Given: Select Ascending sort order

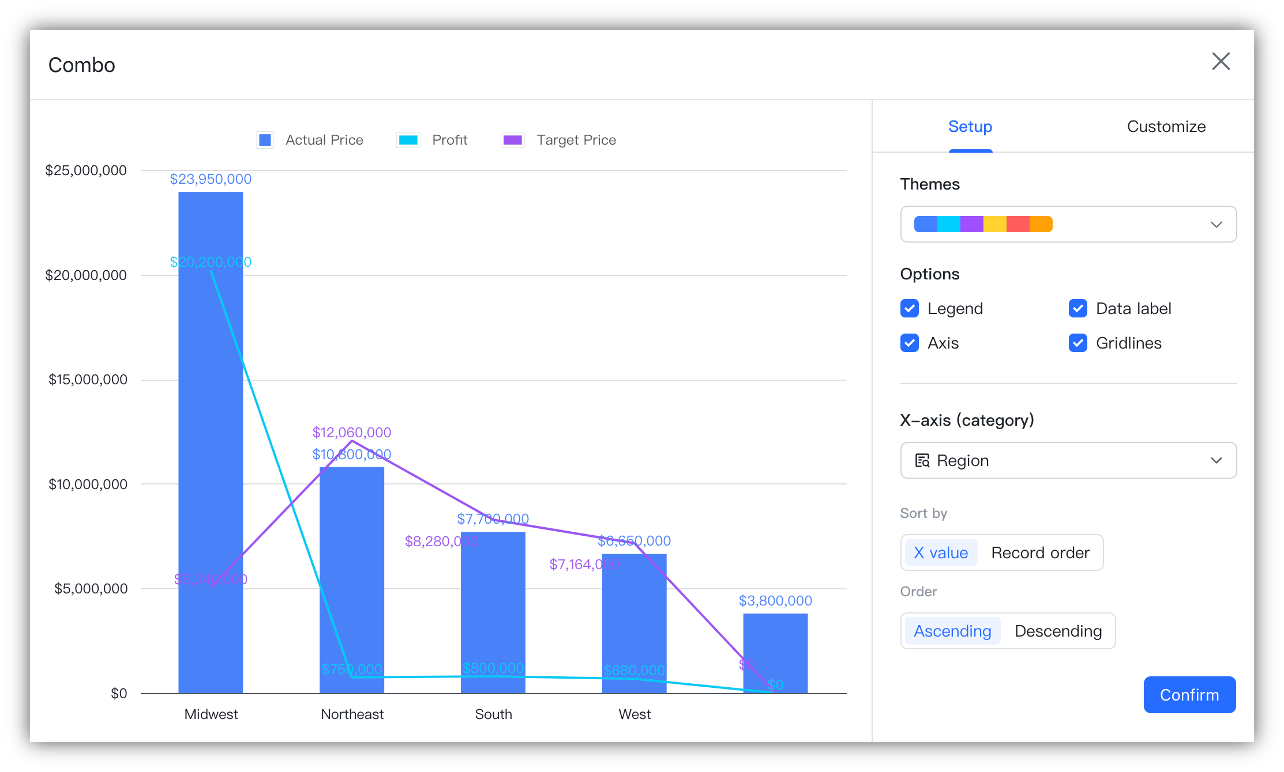Looking at the screenshot, I should tap(952, 630).
